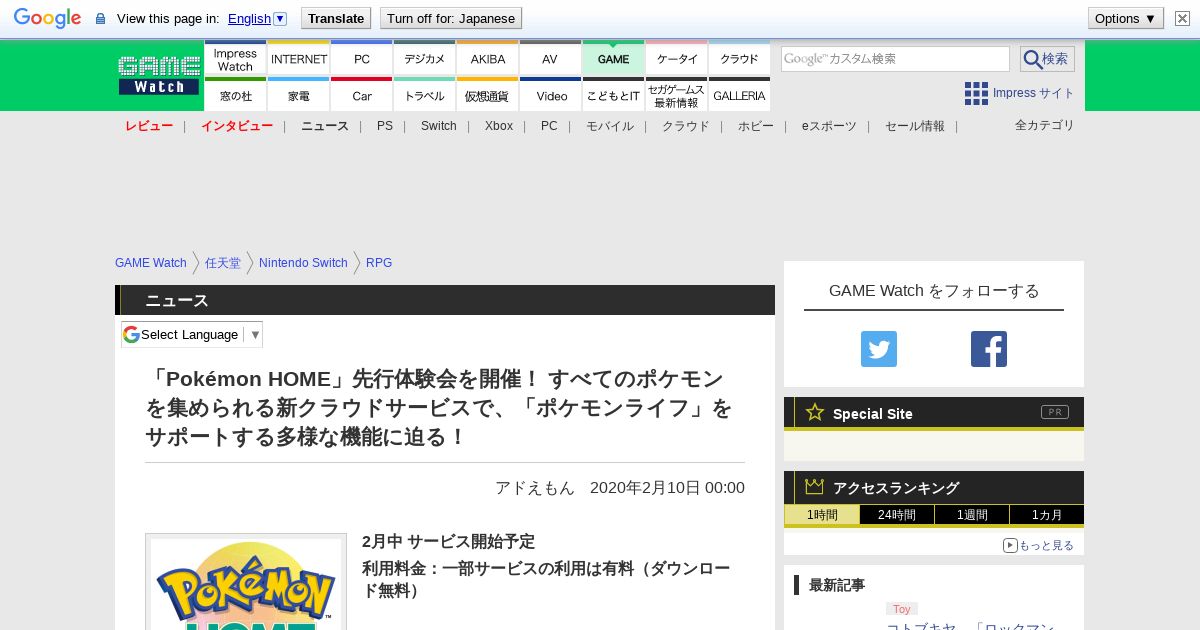Screen dimensions: 1200x630
Task: Select the 1週間 ranking tab
Action: 972,515
